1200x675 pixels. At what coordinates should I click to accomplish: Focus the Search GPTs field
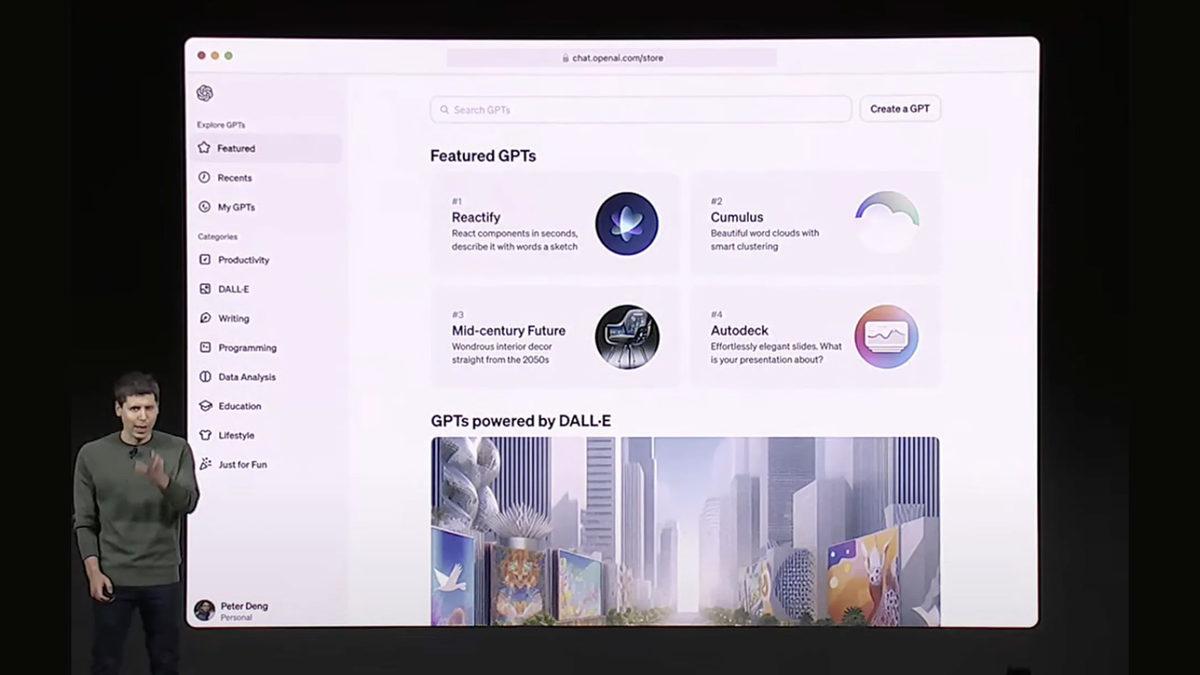[x=640, y=109]
